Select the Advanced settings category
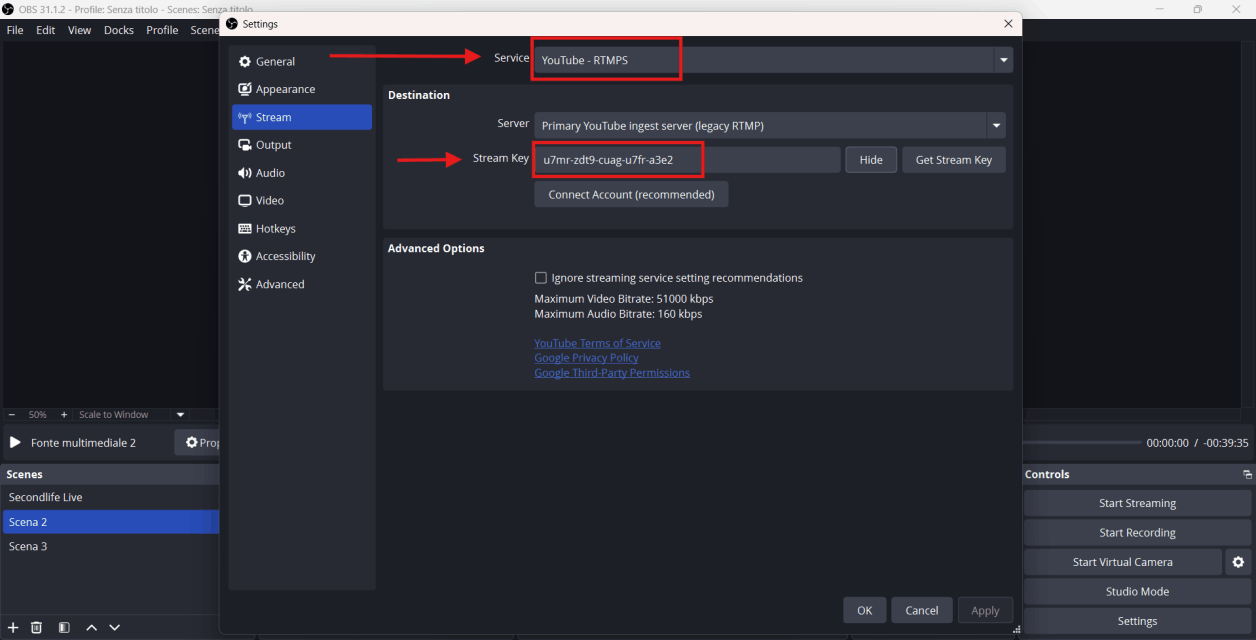 point(301,284)
